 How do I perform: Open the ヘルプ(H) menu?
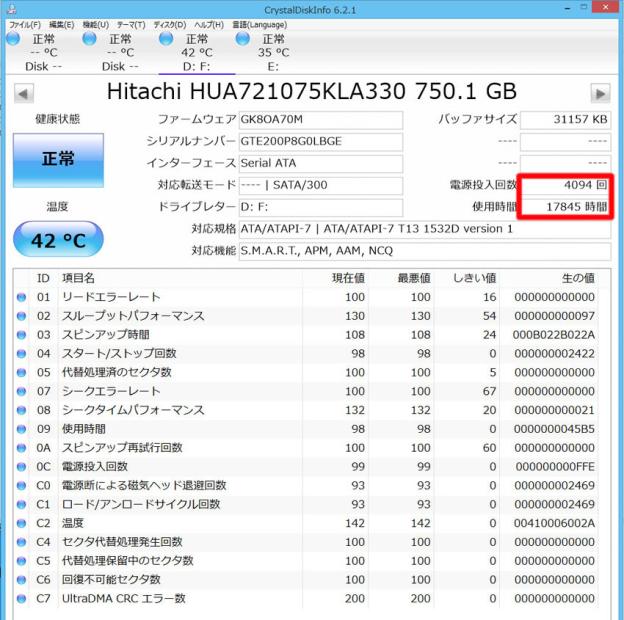click(209, 25)
